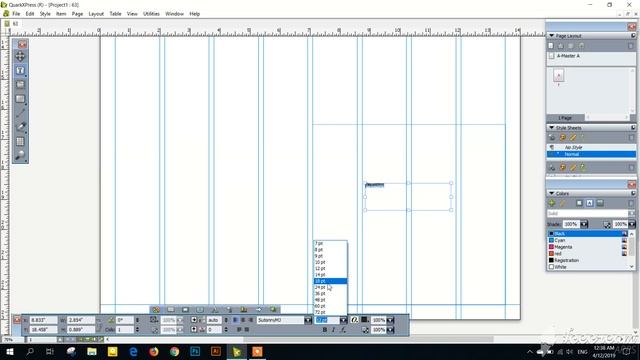This screenshot has width=640, height=360.
Task: Click the Cols columns input field
Action: click(x=124, y=329)
